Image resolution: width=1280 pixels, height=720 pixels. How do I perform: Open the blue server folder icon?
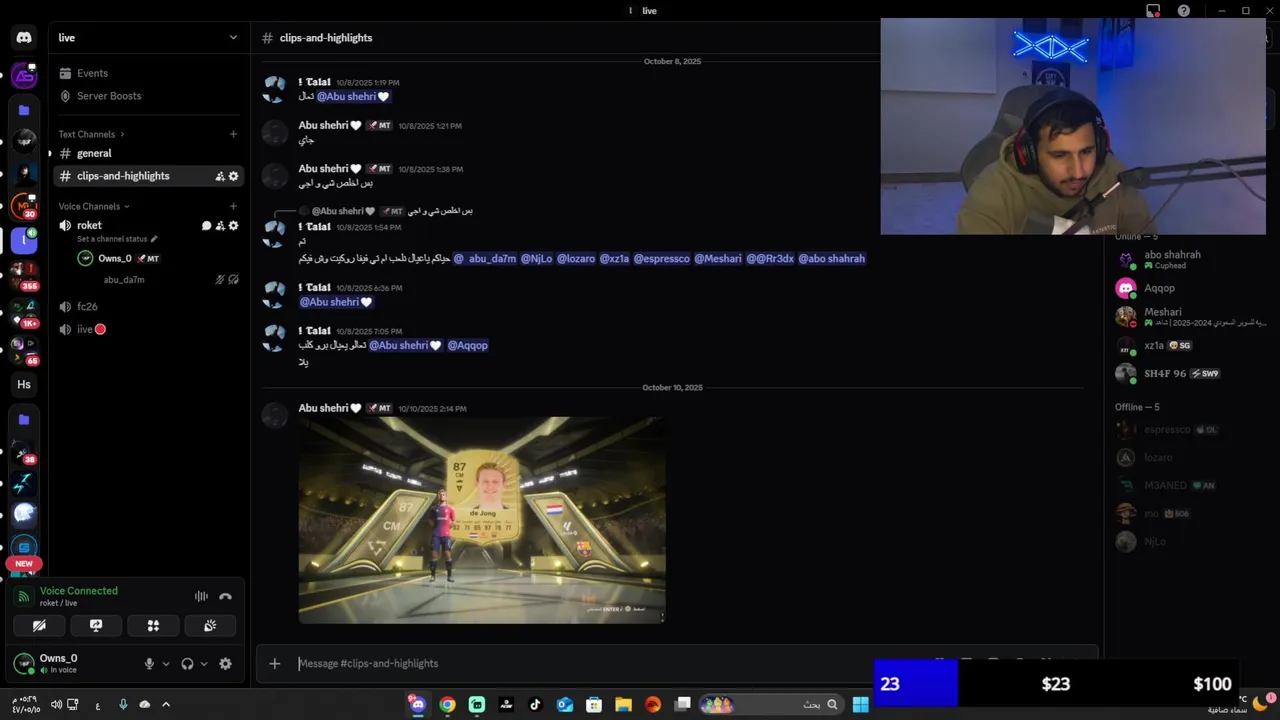pyautogui.click(x=24, y=110)
